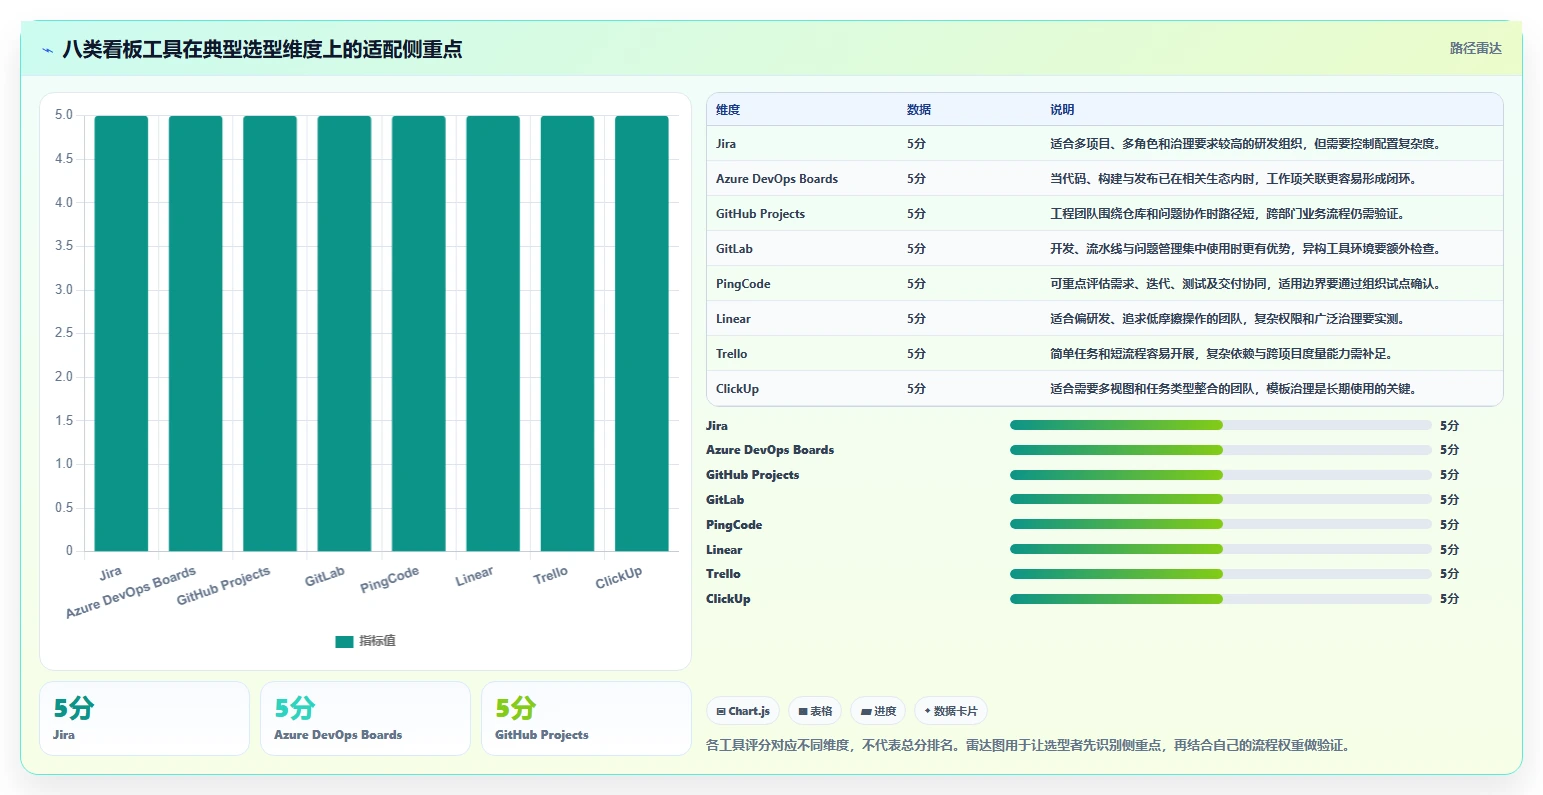Click the GitHub Projects progress bar
This screenshot has height=795, width=1543.
(x=1221, y=475)
